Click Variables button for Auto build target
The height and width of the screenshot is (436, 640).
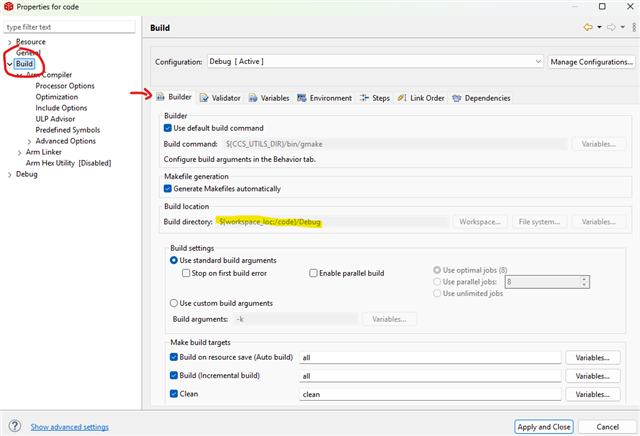tap(593, 358)
